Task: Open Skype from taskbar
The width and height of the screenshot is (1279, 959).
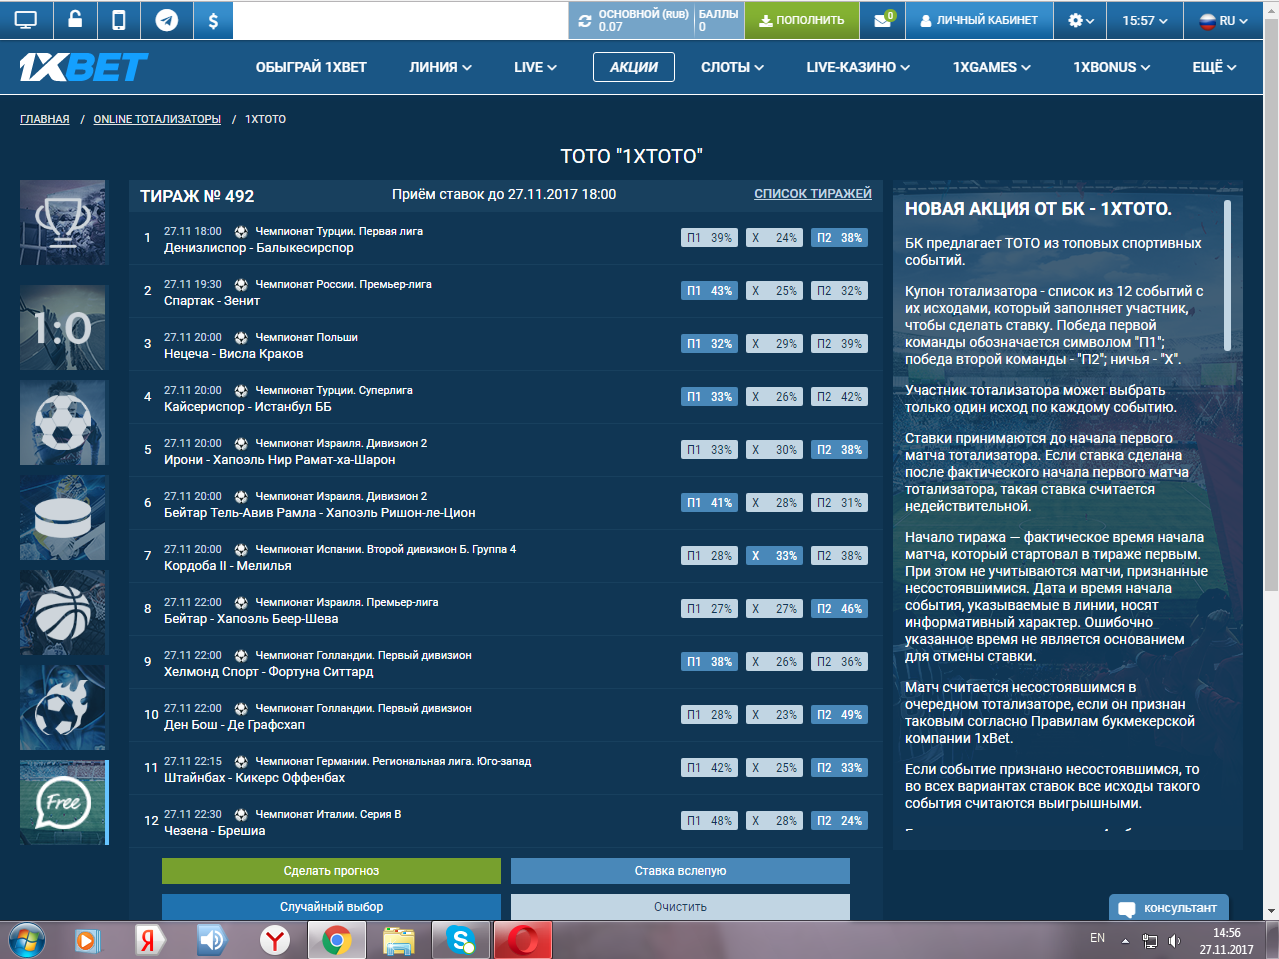Action: 461,940
